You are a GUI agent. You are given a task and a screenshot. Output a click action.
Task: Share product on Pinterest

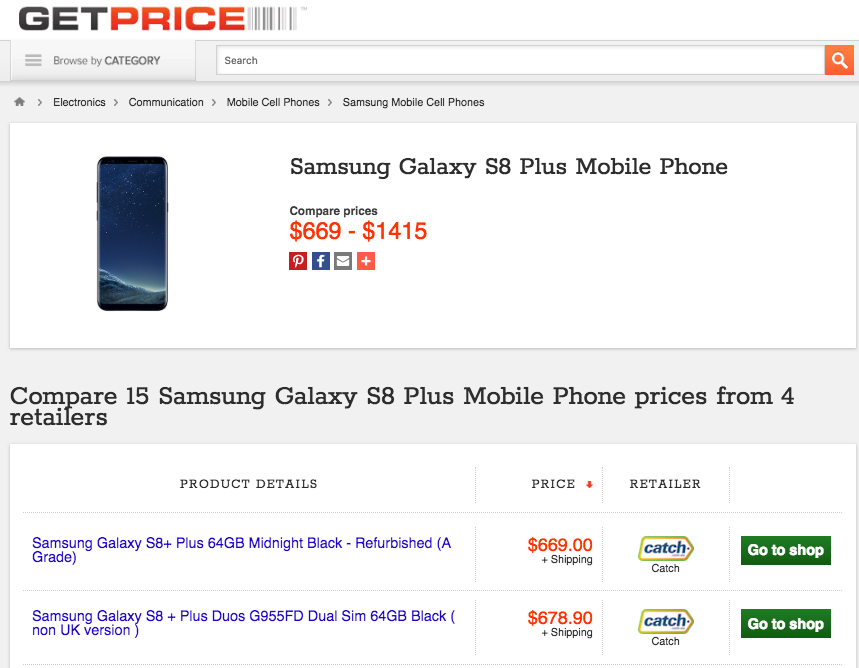(x=298, y=261)
